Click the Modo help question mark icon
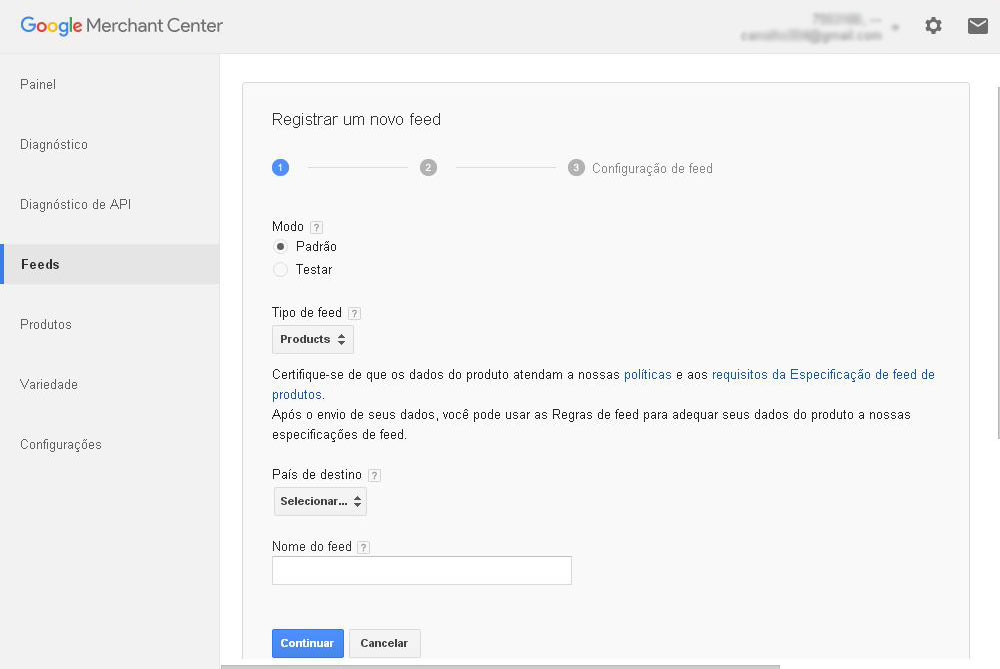The image size is (1000, 669). point(316,227)
